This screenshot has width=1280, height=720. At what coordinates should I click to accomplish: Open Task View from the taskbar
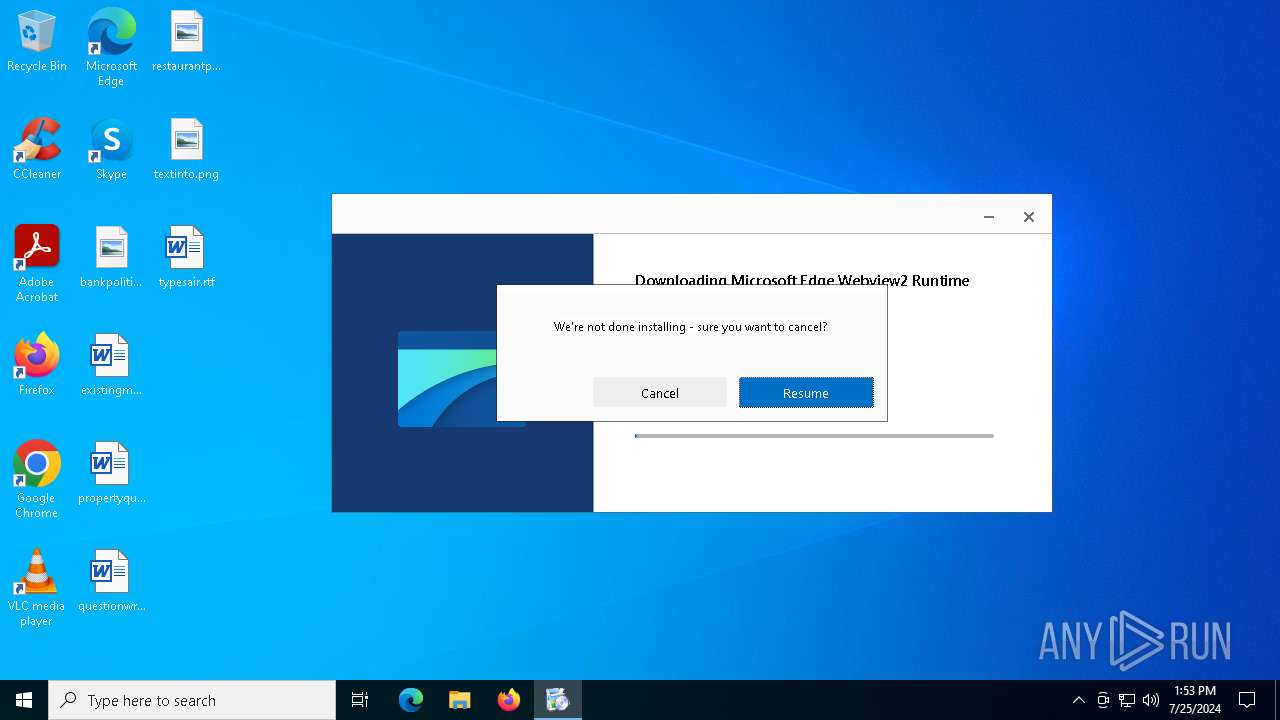tap(360, 700)
